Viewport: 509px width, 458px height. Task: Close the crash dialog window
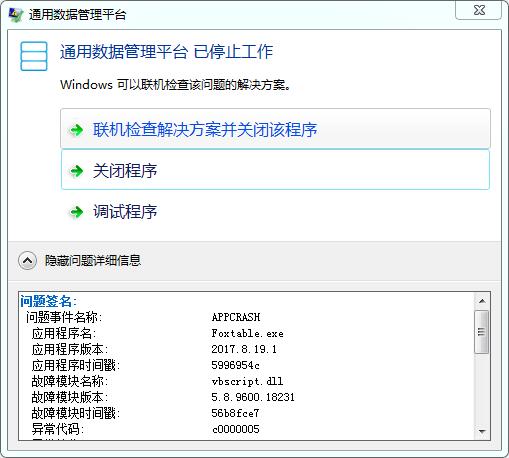[479, 10]
